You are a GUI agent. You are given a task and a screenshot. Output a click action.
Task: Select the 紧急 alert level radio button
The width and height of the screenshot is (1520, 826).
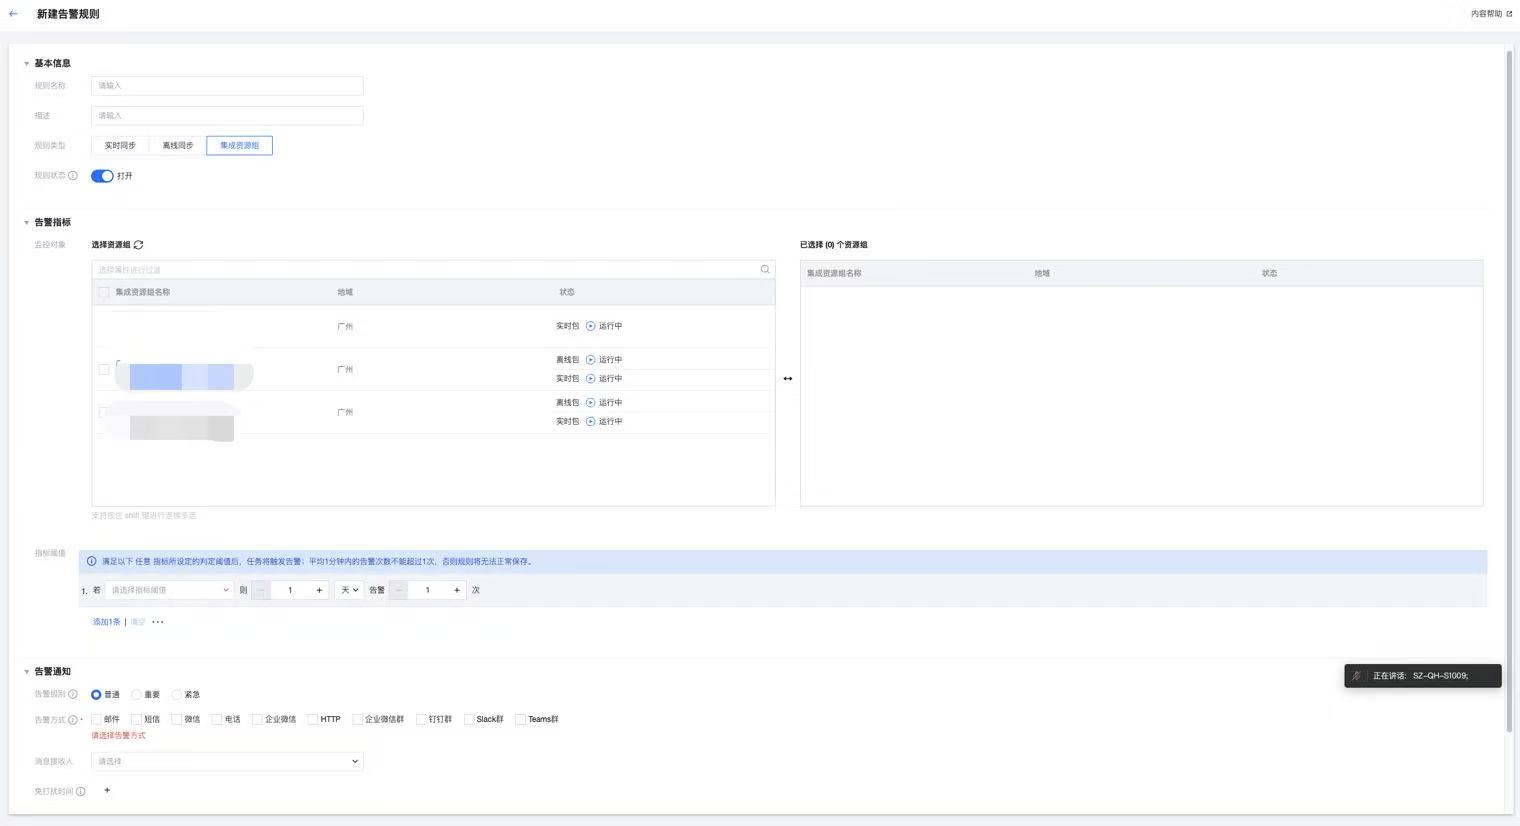click(177, 695)
